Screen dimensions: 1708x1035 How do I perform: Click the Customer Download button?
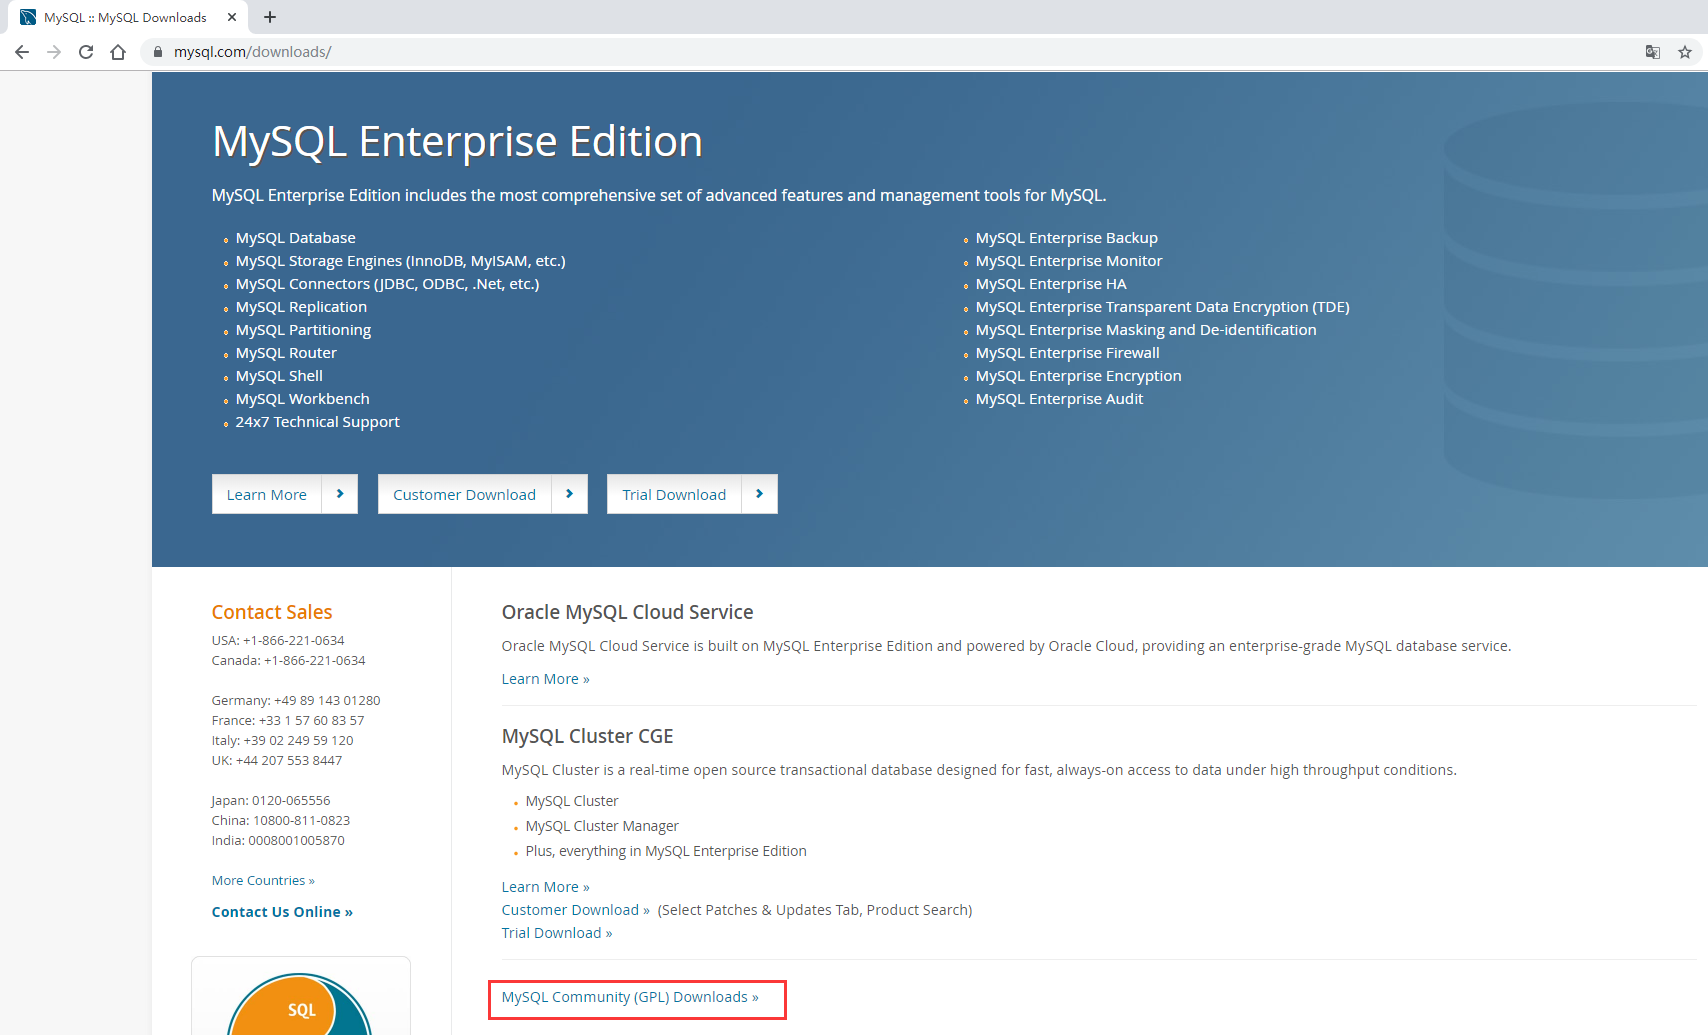[x=465, y=494]
